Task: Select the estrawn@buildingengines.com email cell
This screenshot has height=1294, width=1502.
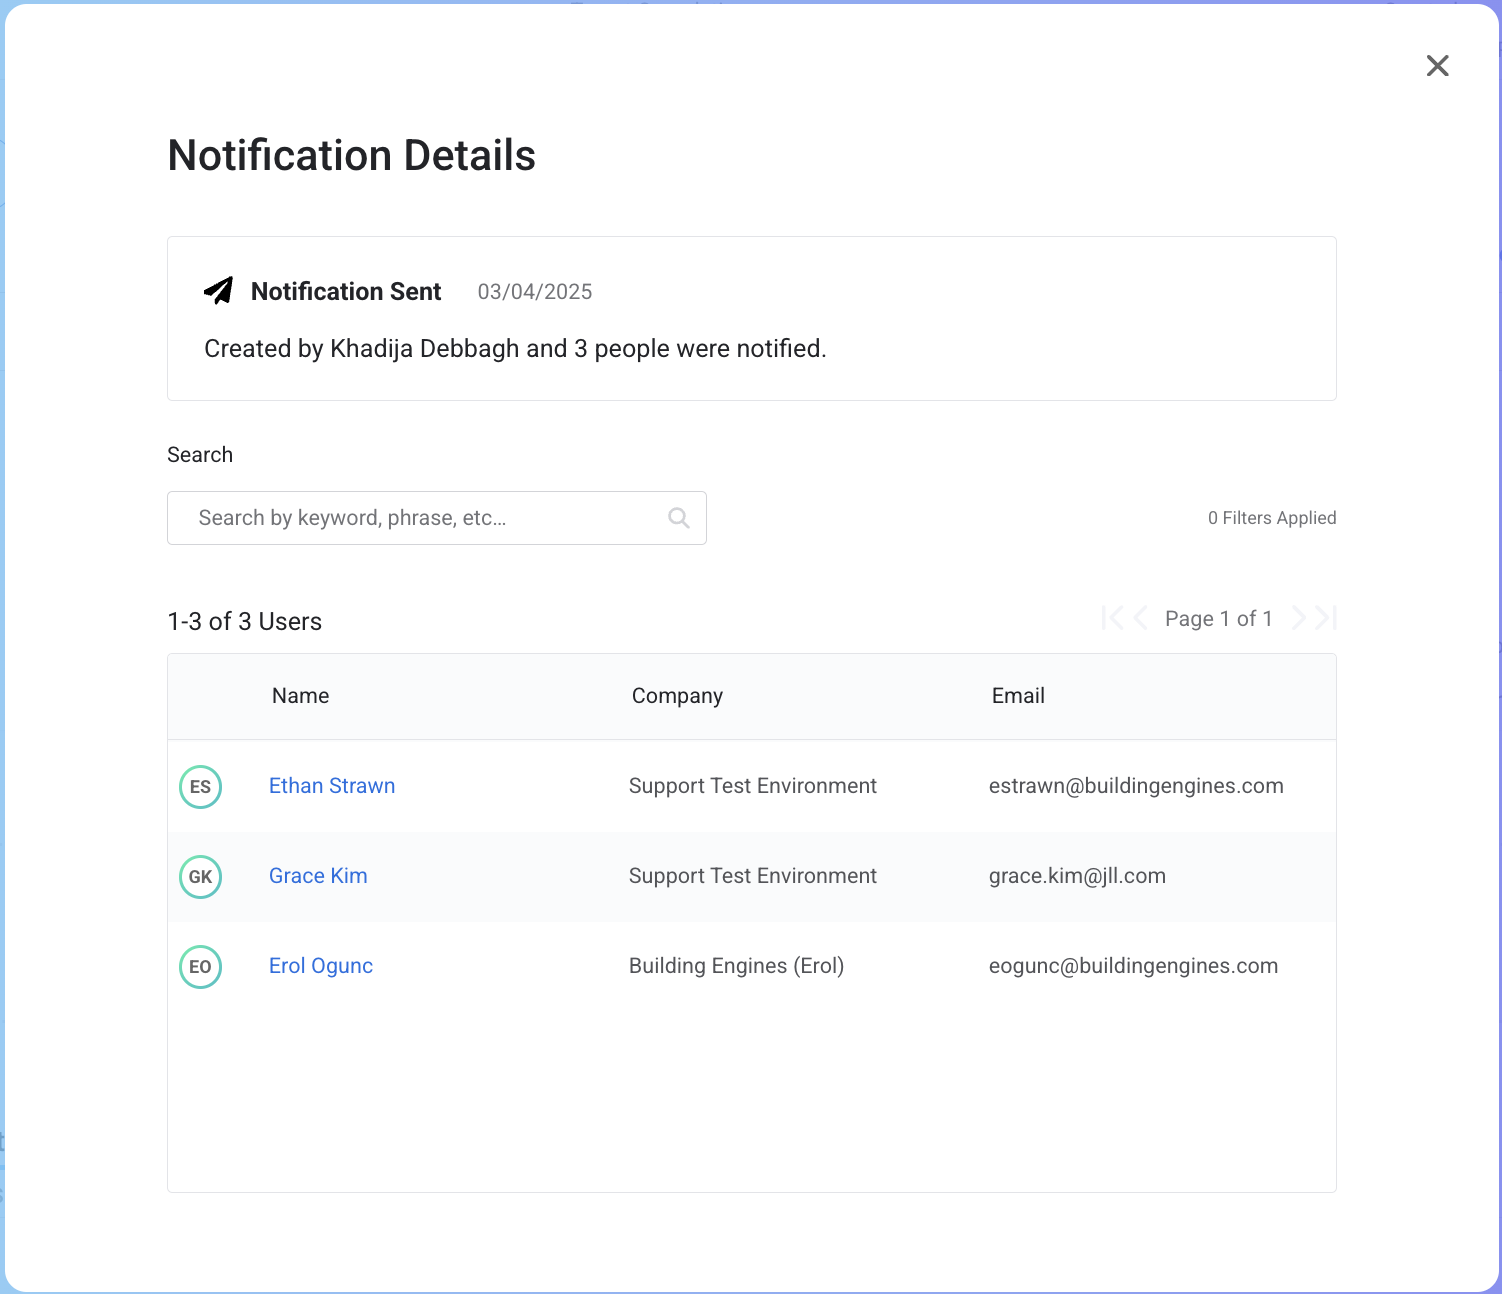Action: pyautogui.click(x=1136, y=786)
